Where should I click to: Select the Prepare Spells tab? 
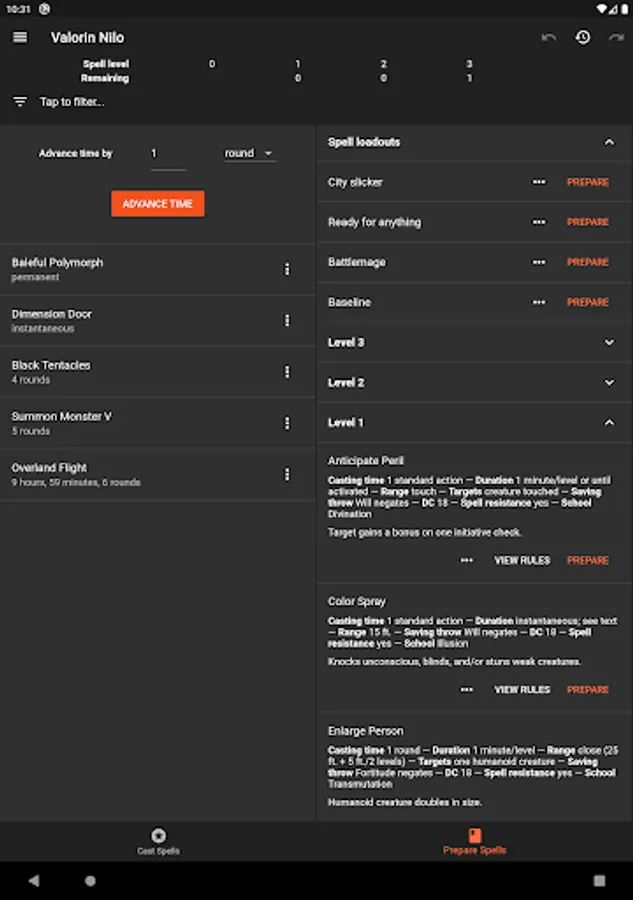click(475, 841)
